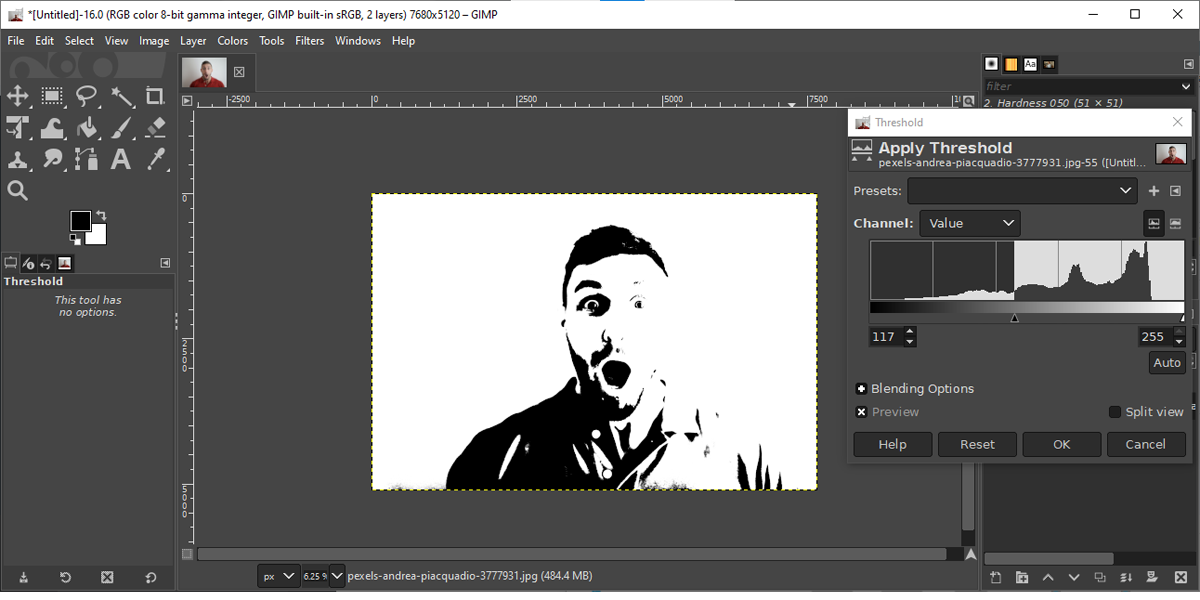Select the Zoom tool

click(x=18, y=190)
